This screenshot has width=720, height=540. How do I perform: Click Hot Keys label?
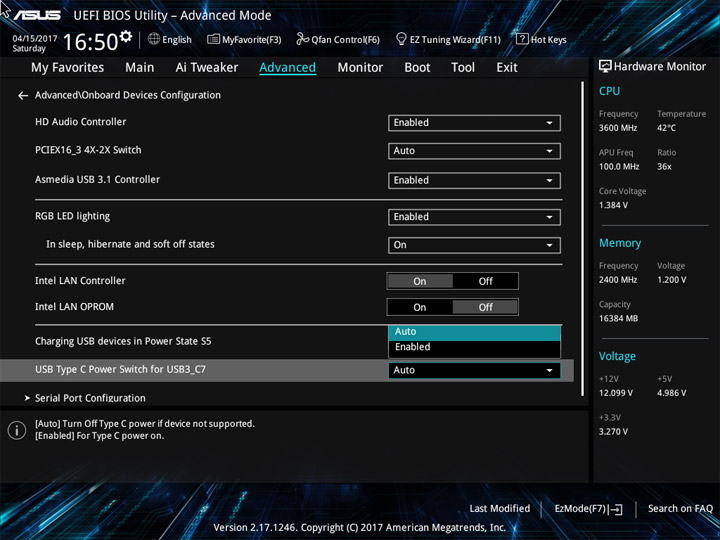tap(548, 40)
